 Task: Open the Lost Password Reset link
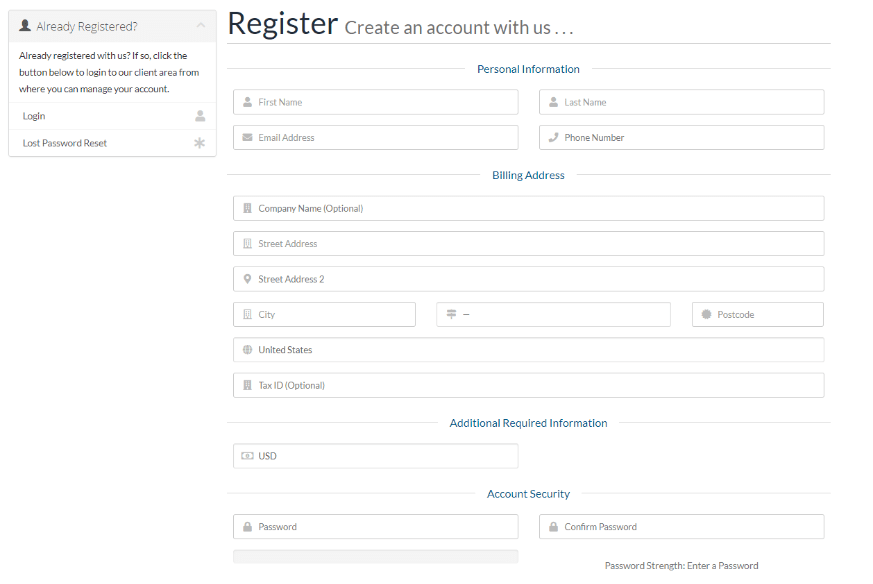(x=112, y=143)
